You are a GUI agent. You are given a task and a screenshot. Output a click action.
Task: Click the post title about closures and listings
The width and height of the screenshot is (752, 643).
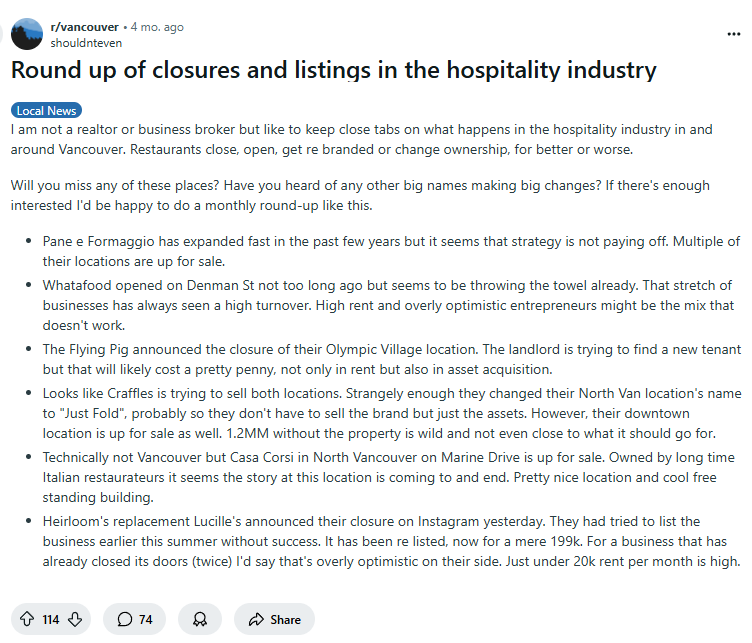point(333,70)
